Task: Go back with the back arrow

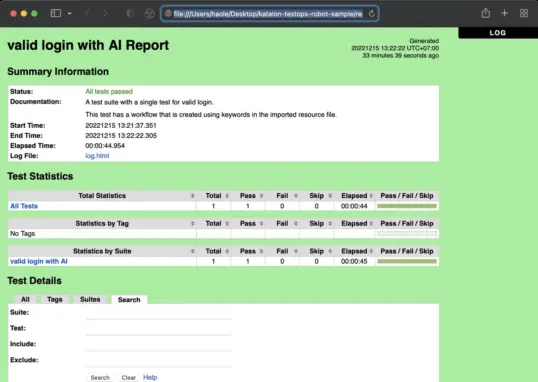Action: click(87, 13)
